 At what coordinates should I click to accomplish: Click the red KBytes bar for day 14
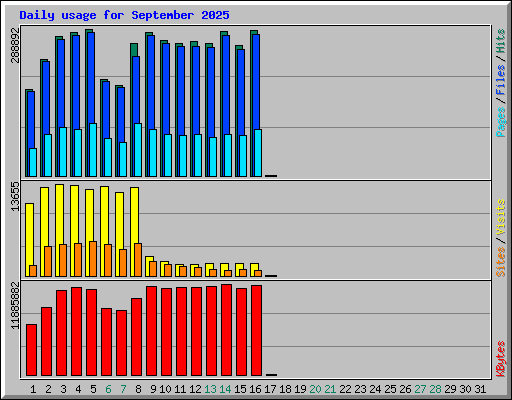point(226,330)
